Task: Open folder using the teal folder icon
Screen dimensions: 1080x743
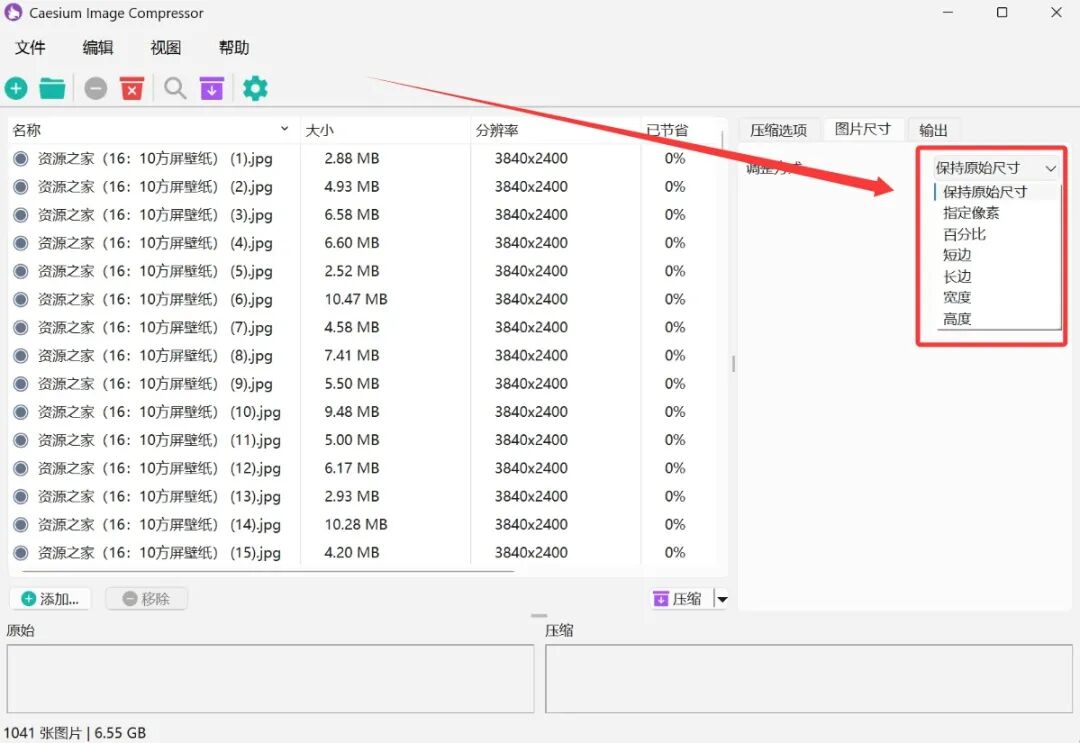Action: coord(52,89)
